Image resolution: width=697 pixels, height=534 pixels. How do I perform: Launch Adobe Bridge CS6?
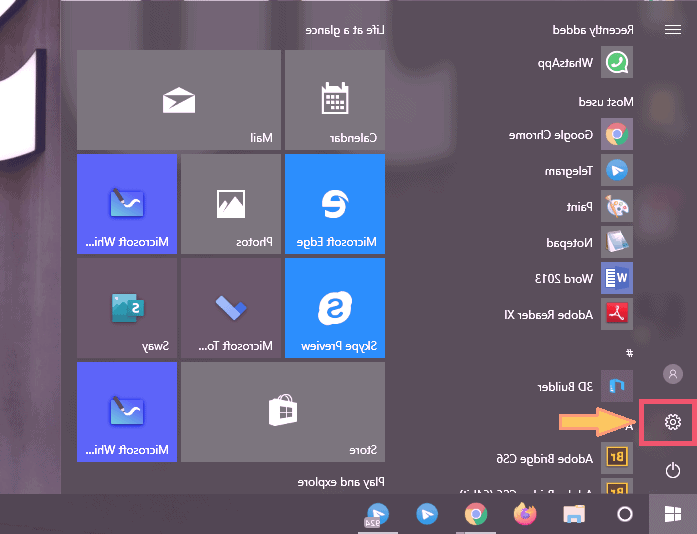tap(565, 458)
